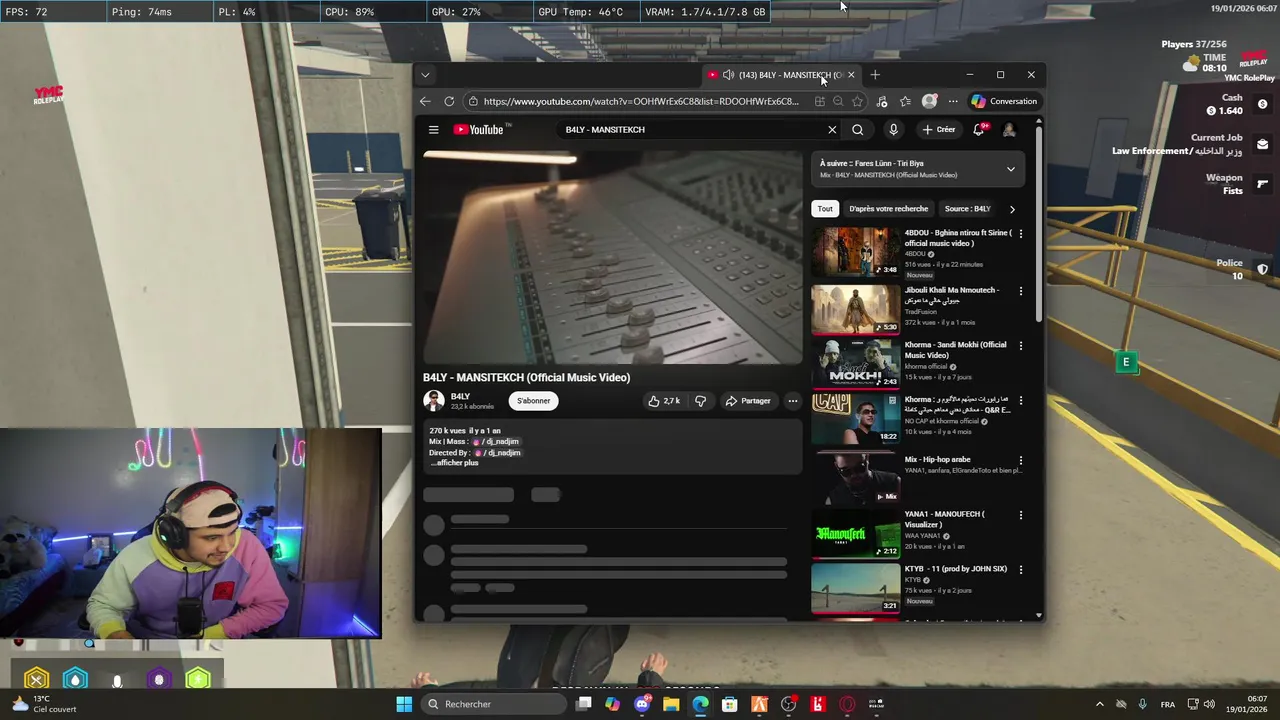The height and width of the screenshot is (720, 1280).
Task: Click the Créer button
Action: [939, 129]
